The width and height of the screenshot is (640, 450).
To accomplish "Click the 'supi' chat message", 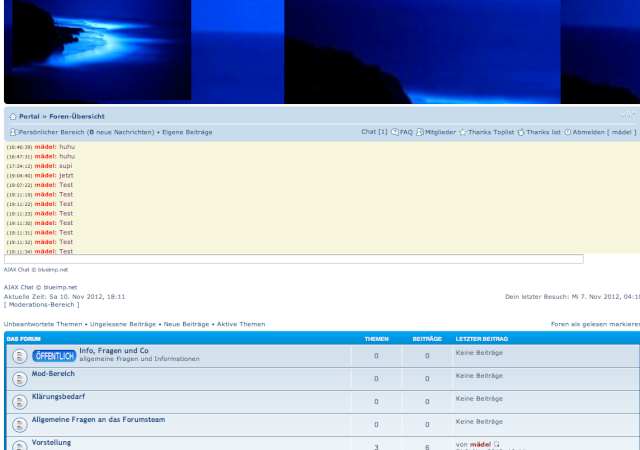I will [66, 166].
